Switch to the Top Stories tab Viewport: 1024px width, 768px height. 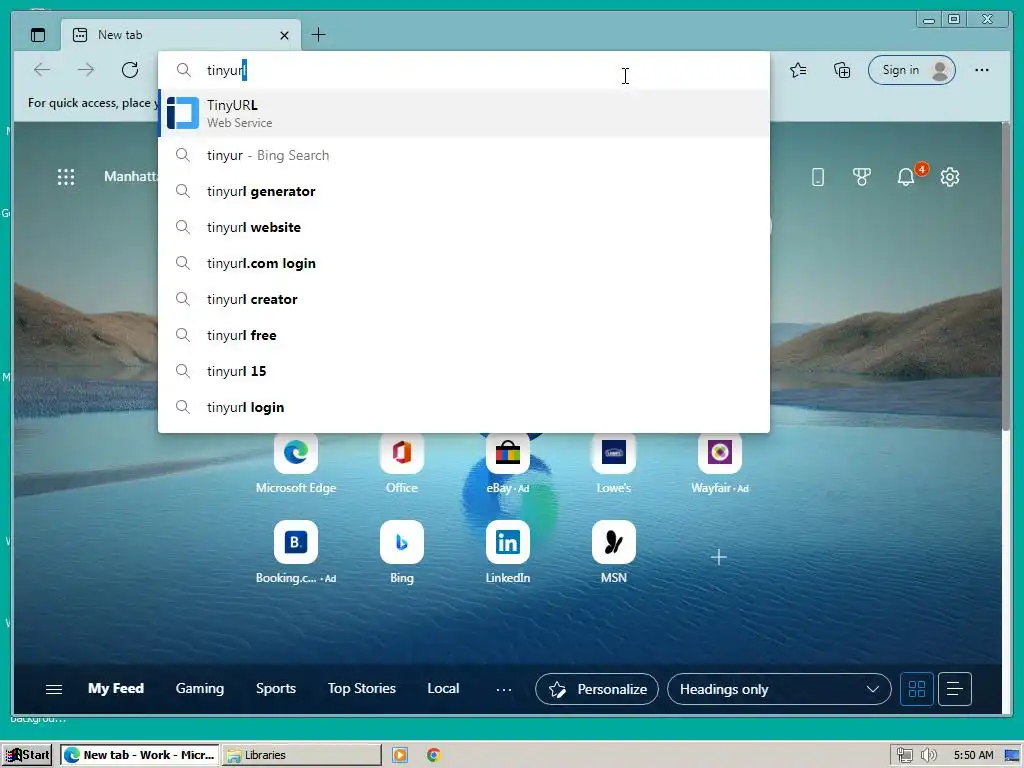[362, 688]
